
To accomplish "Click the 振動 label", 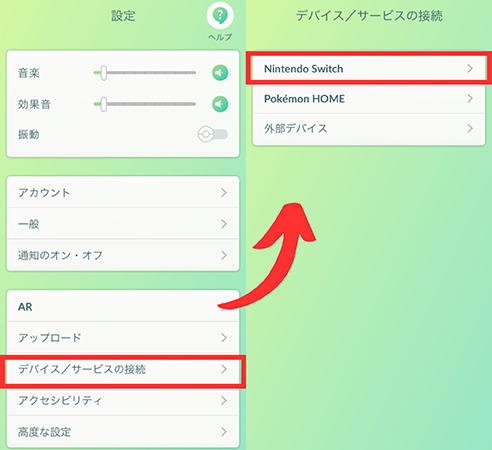I will point(29,134).
